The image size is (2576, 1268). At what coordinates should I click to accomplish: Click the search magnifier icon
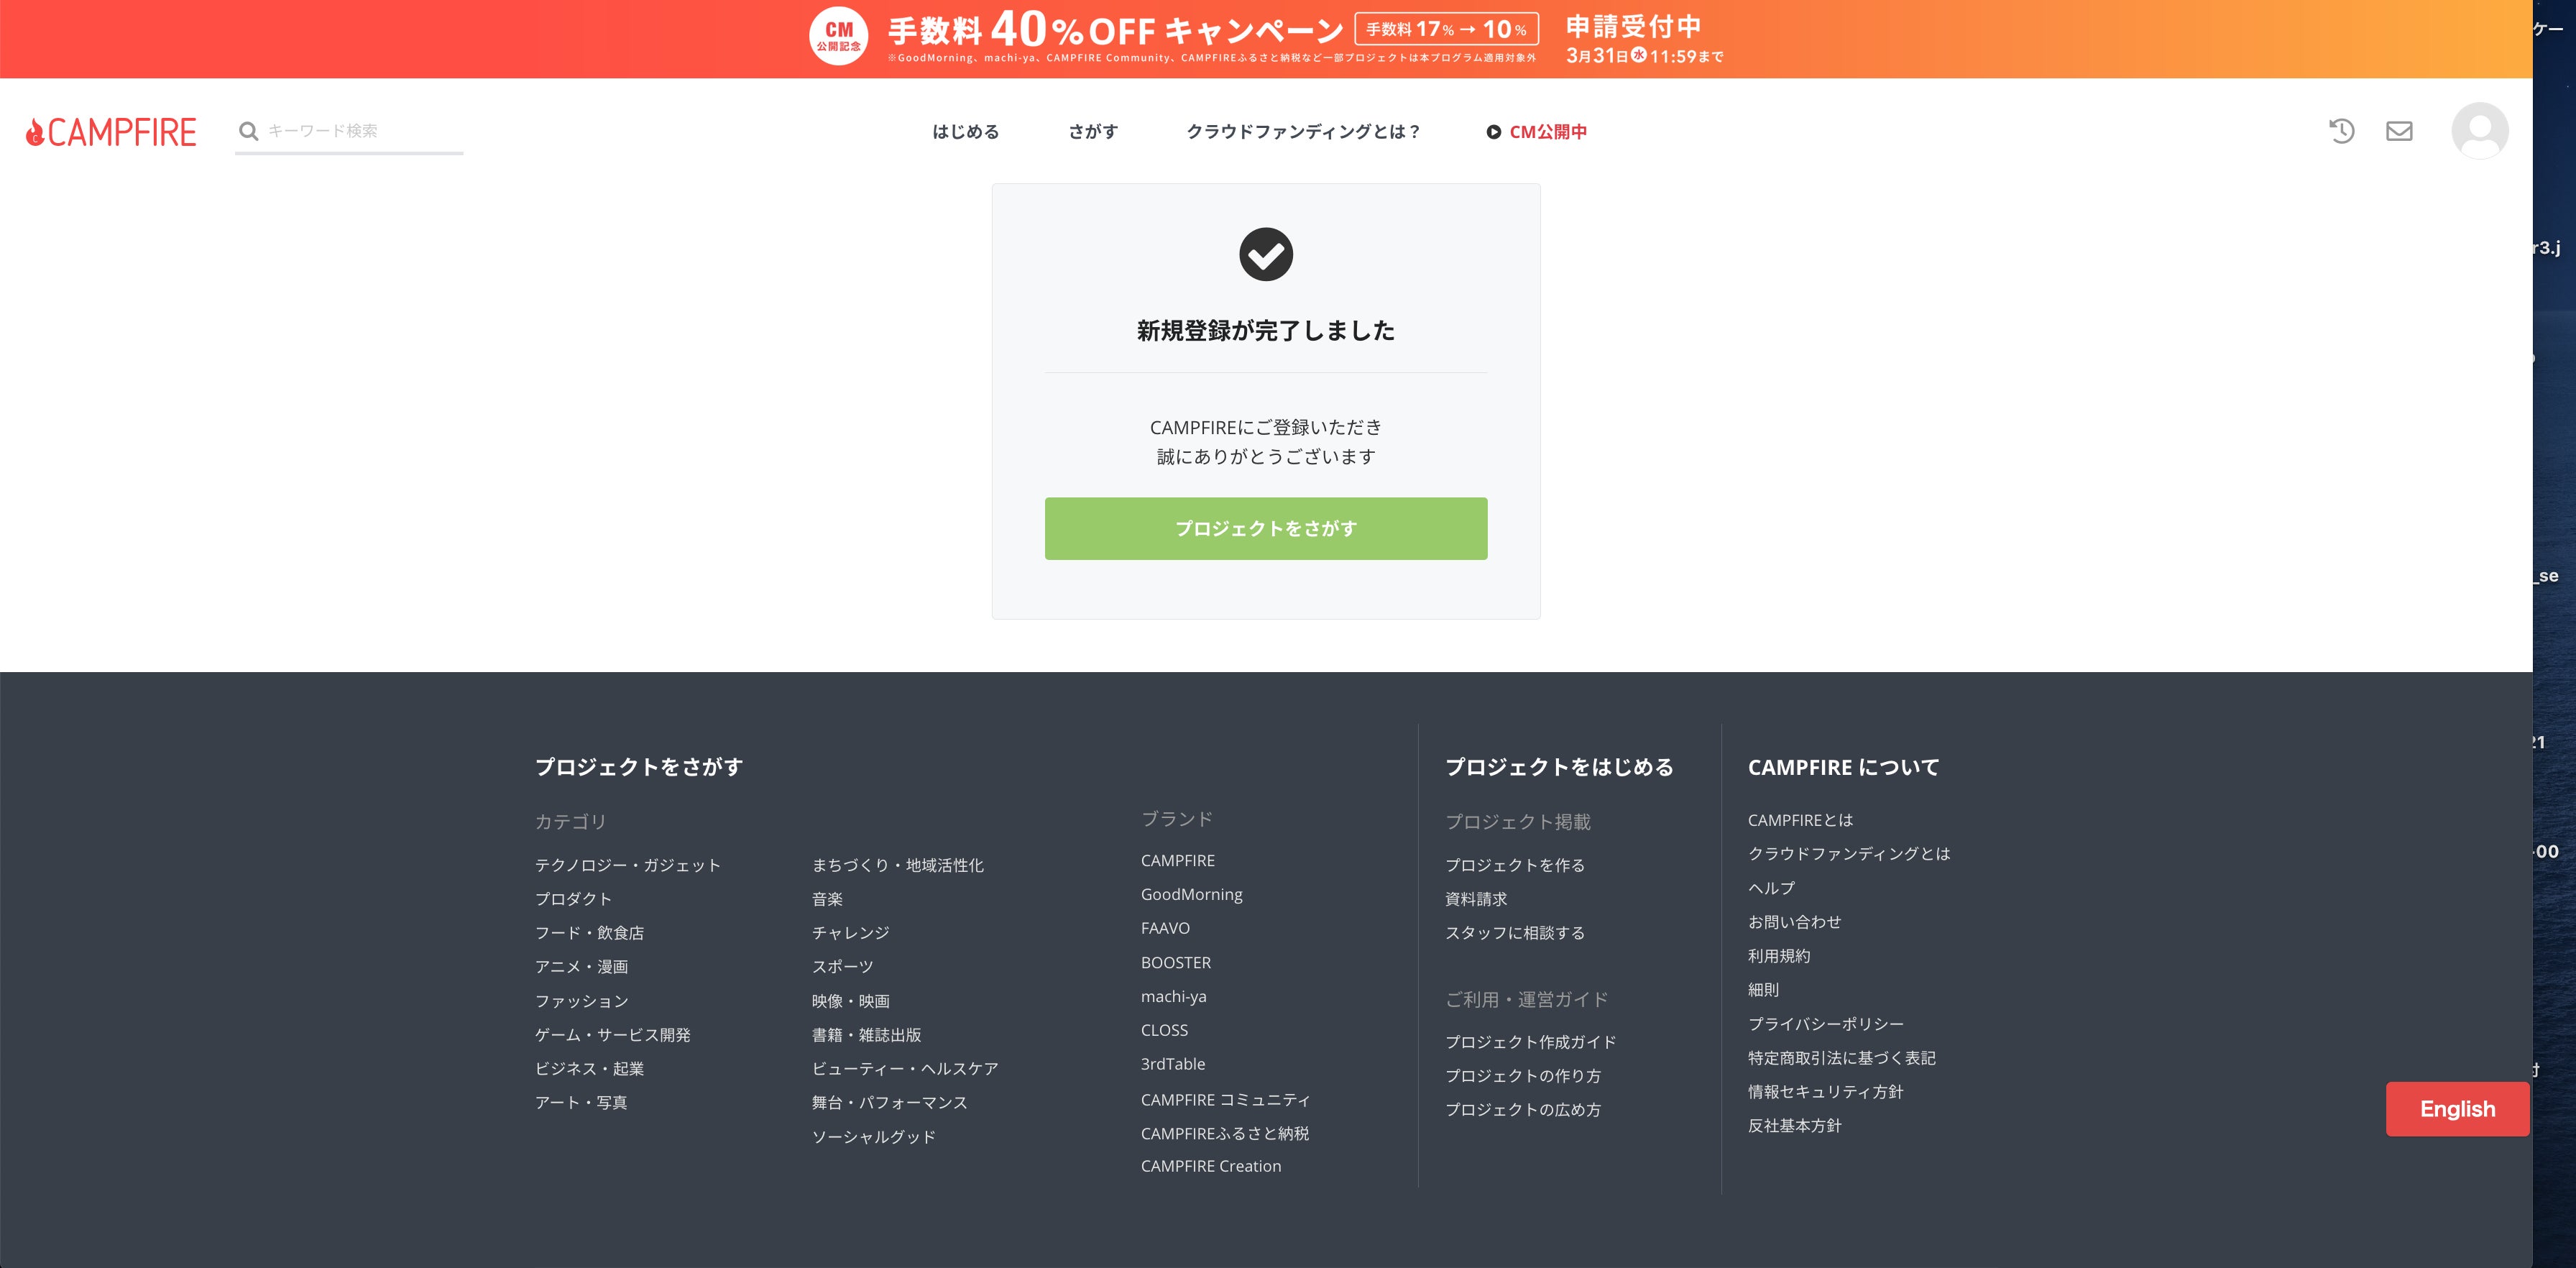[248, 131]
